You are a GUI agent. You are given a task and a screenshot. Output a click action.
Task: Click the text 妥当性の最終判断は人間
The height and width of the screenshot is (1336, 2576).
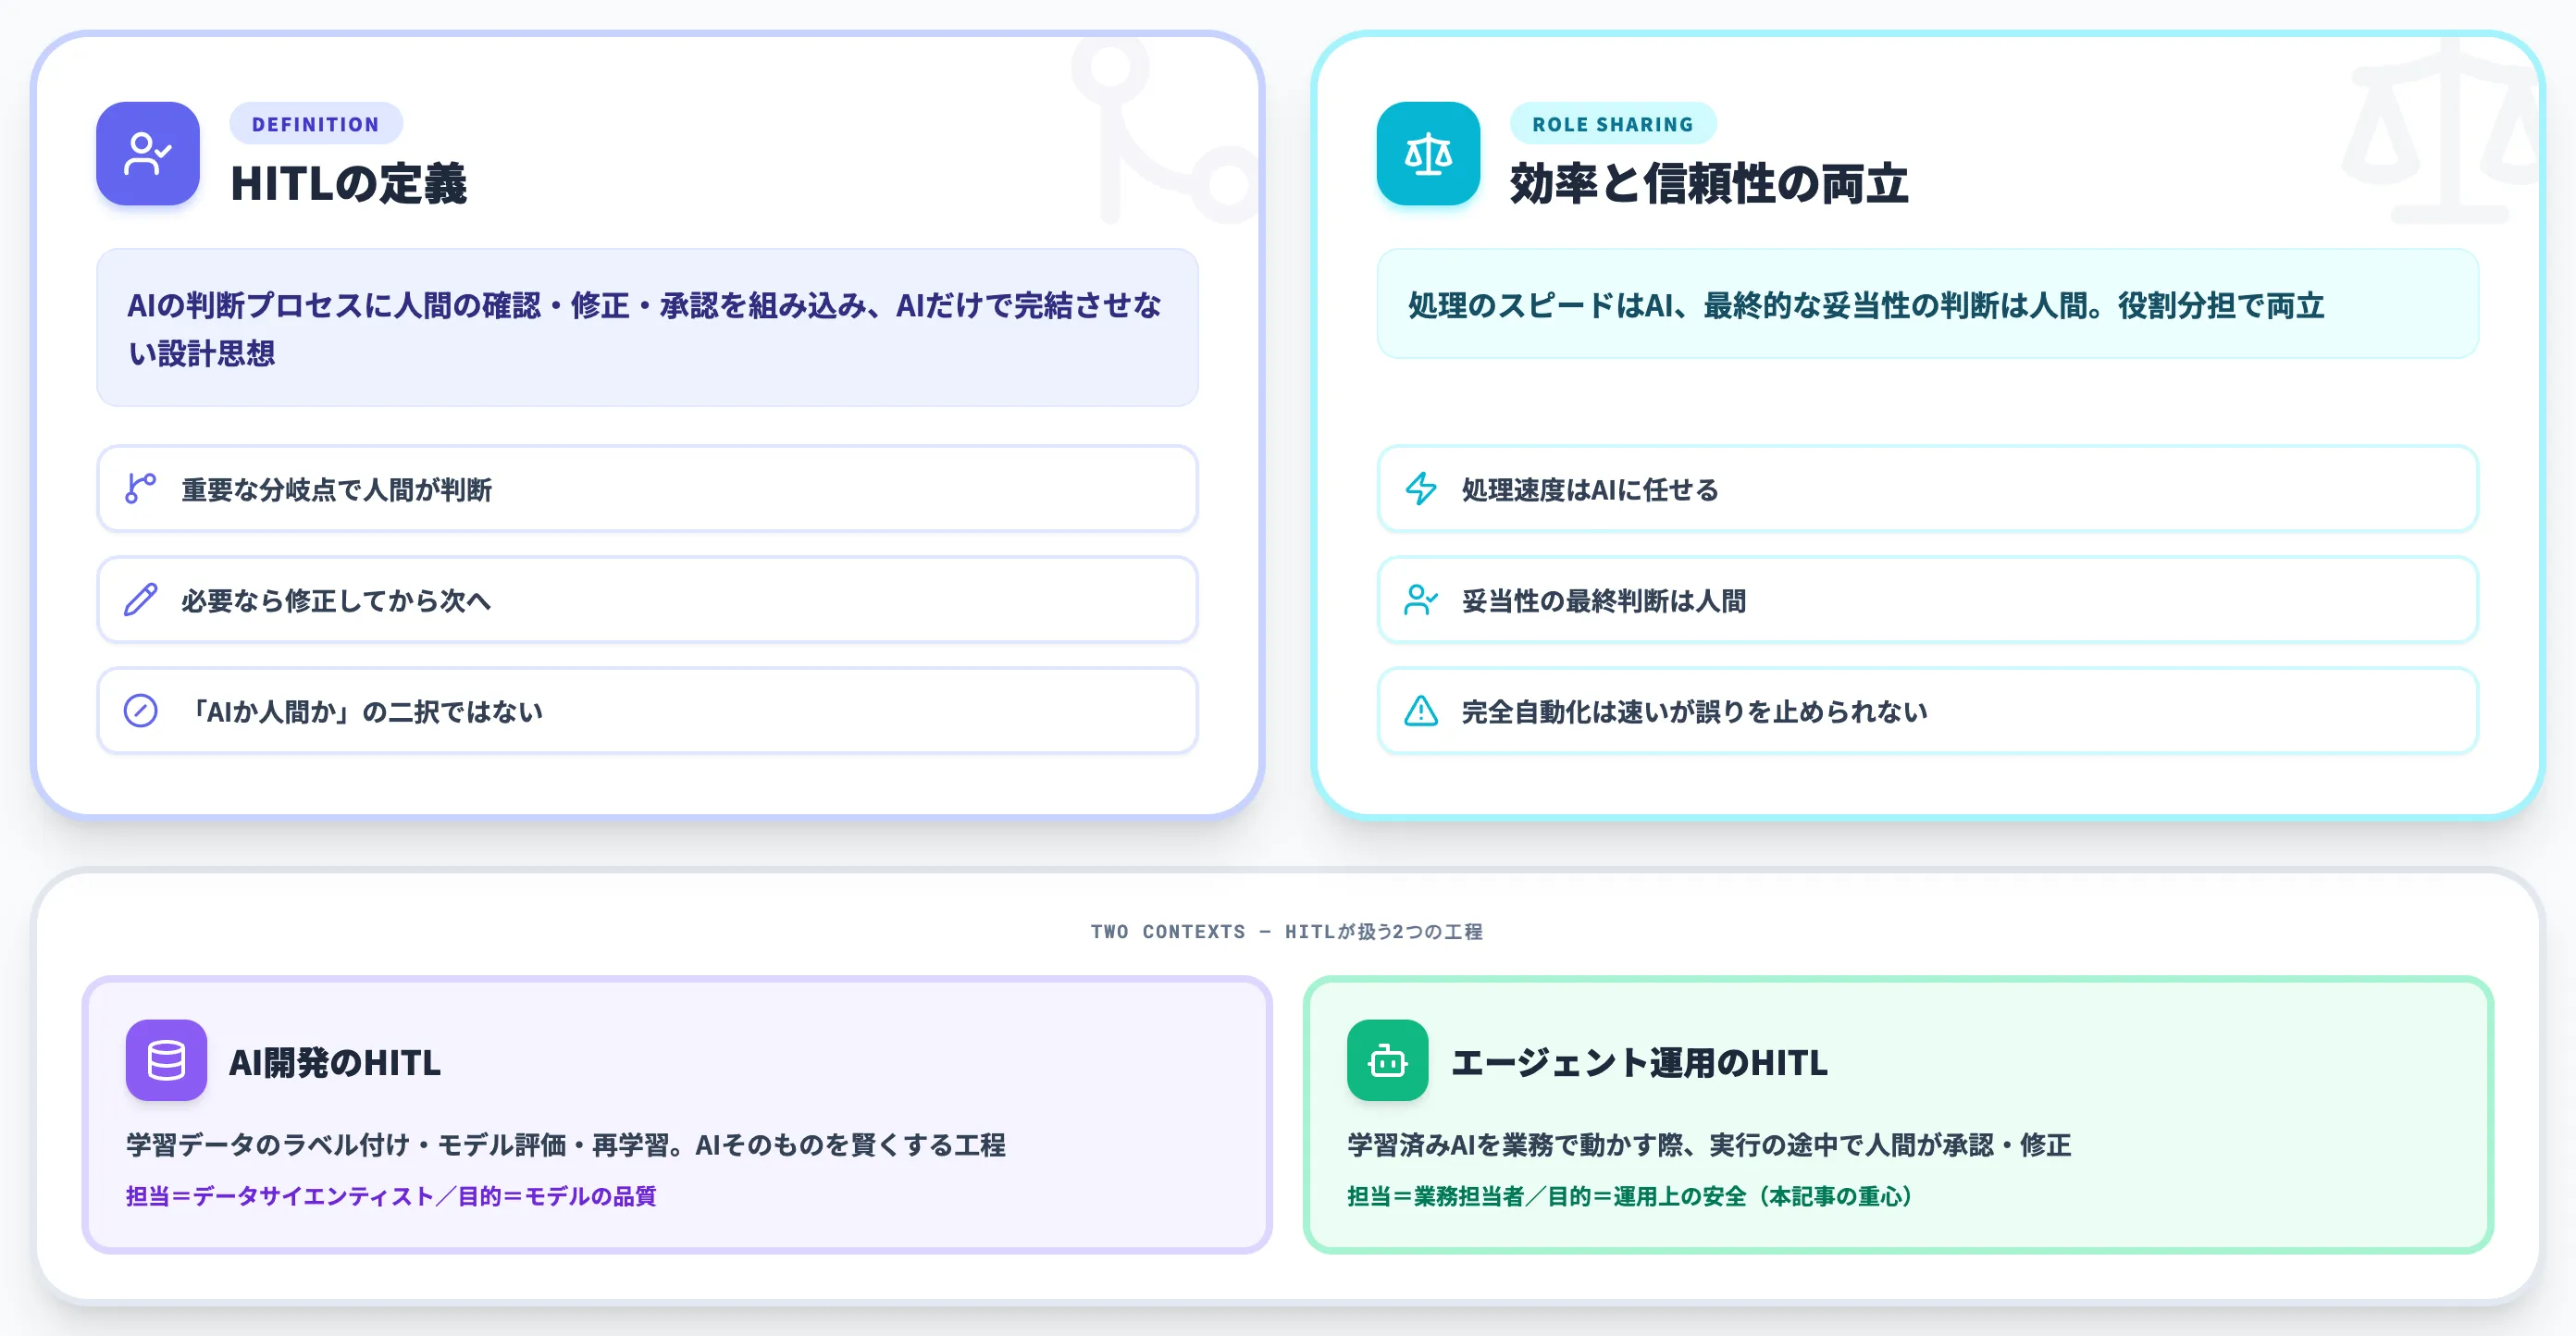point(1604,601)
